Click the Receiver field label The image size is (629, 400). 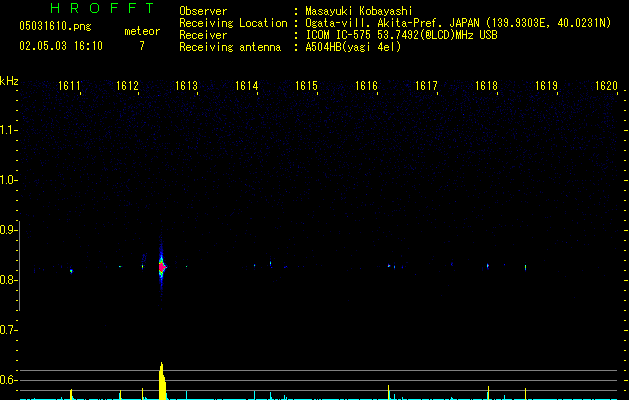203,35
